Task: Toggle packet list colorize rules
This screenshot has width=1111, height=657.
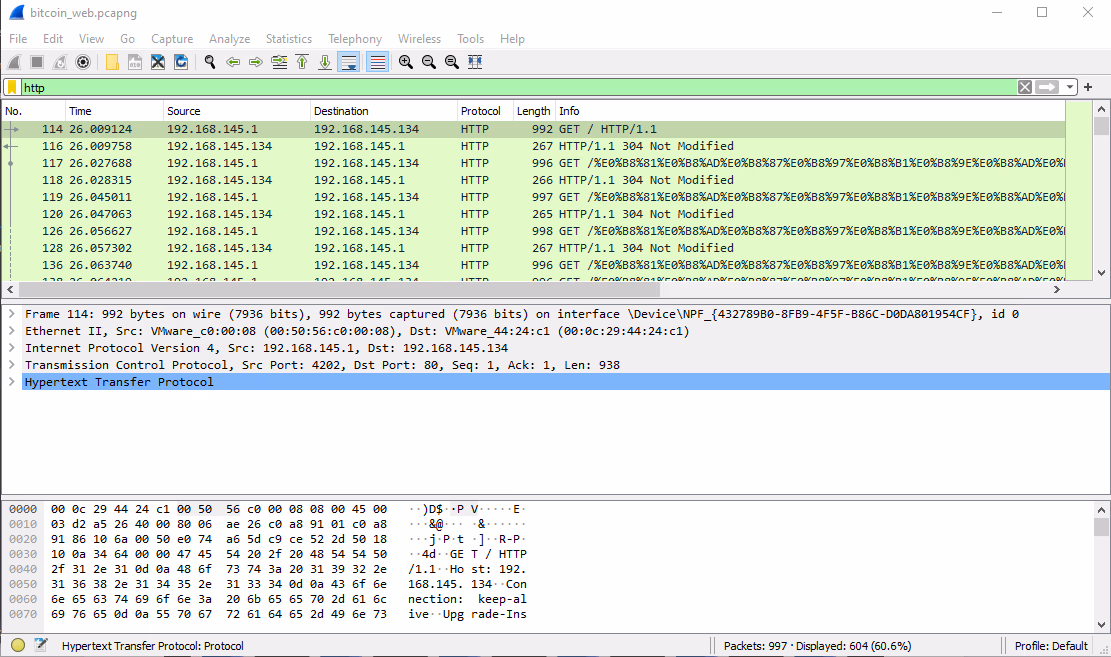Action: [378, 62]
